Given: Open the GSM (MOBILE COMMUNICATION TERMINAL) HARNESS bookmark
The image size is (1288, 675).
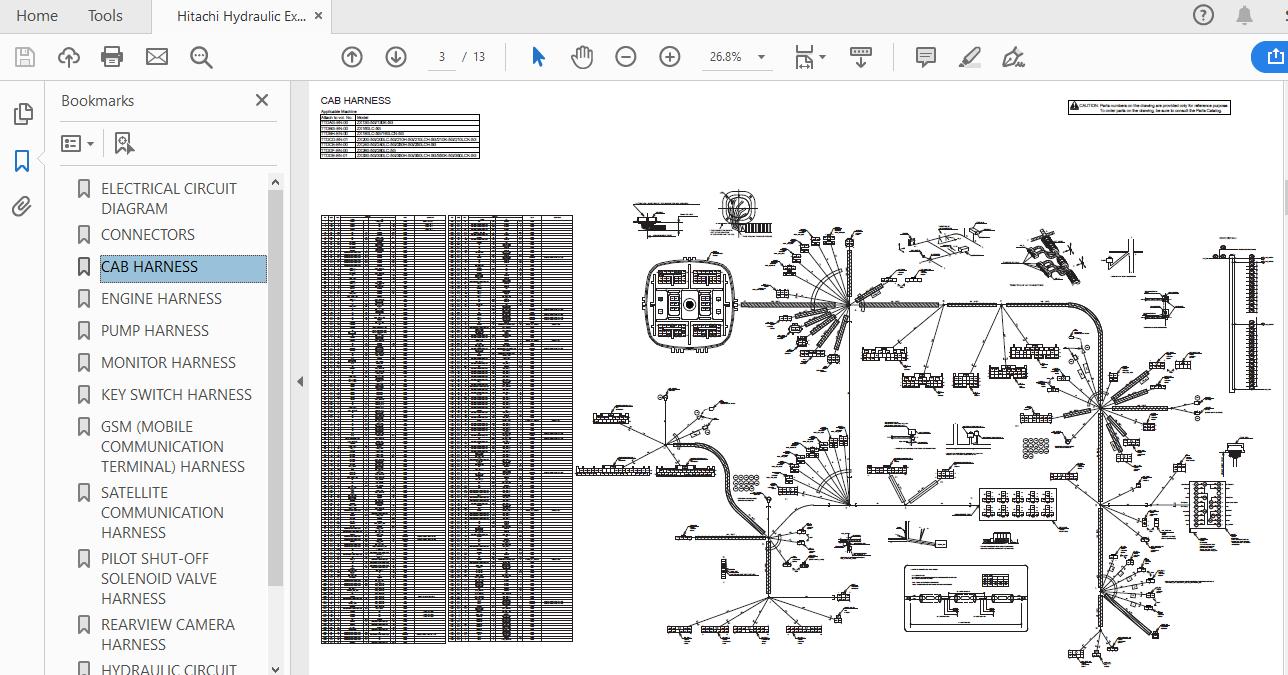Looking at the screenshot, I should click(173, 446).
